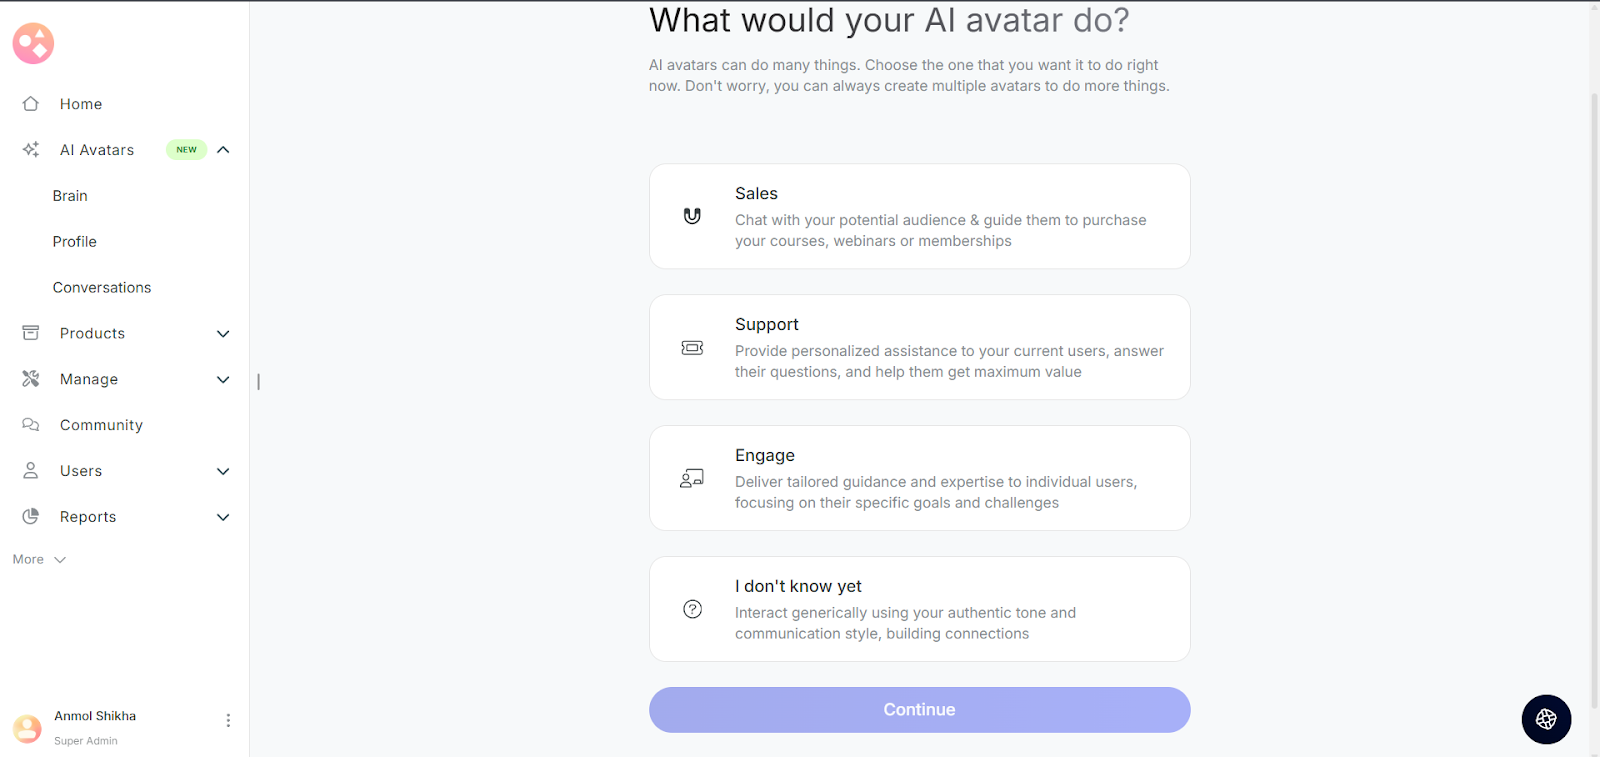Open the three-dot menu beside Anmol Shikha
This screenshot has width=1600, height=757.
228,721
